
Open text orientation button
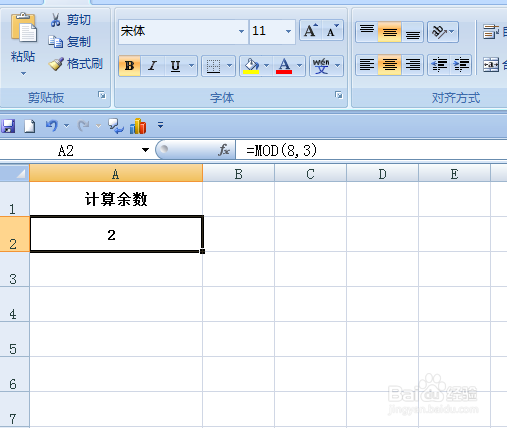click(443, 32)
